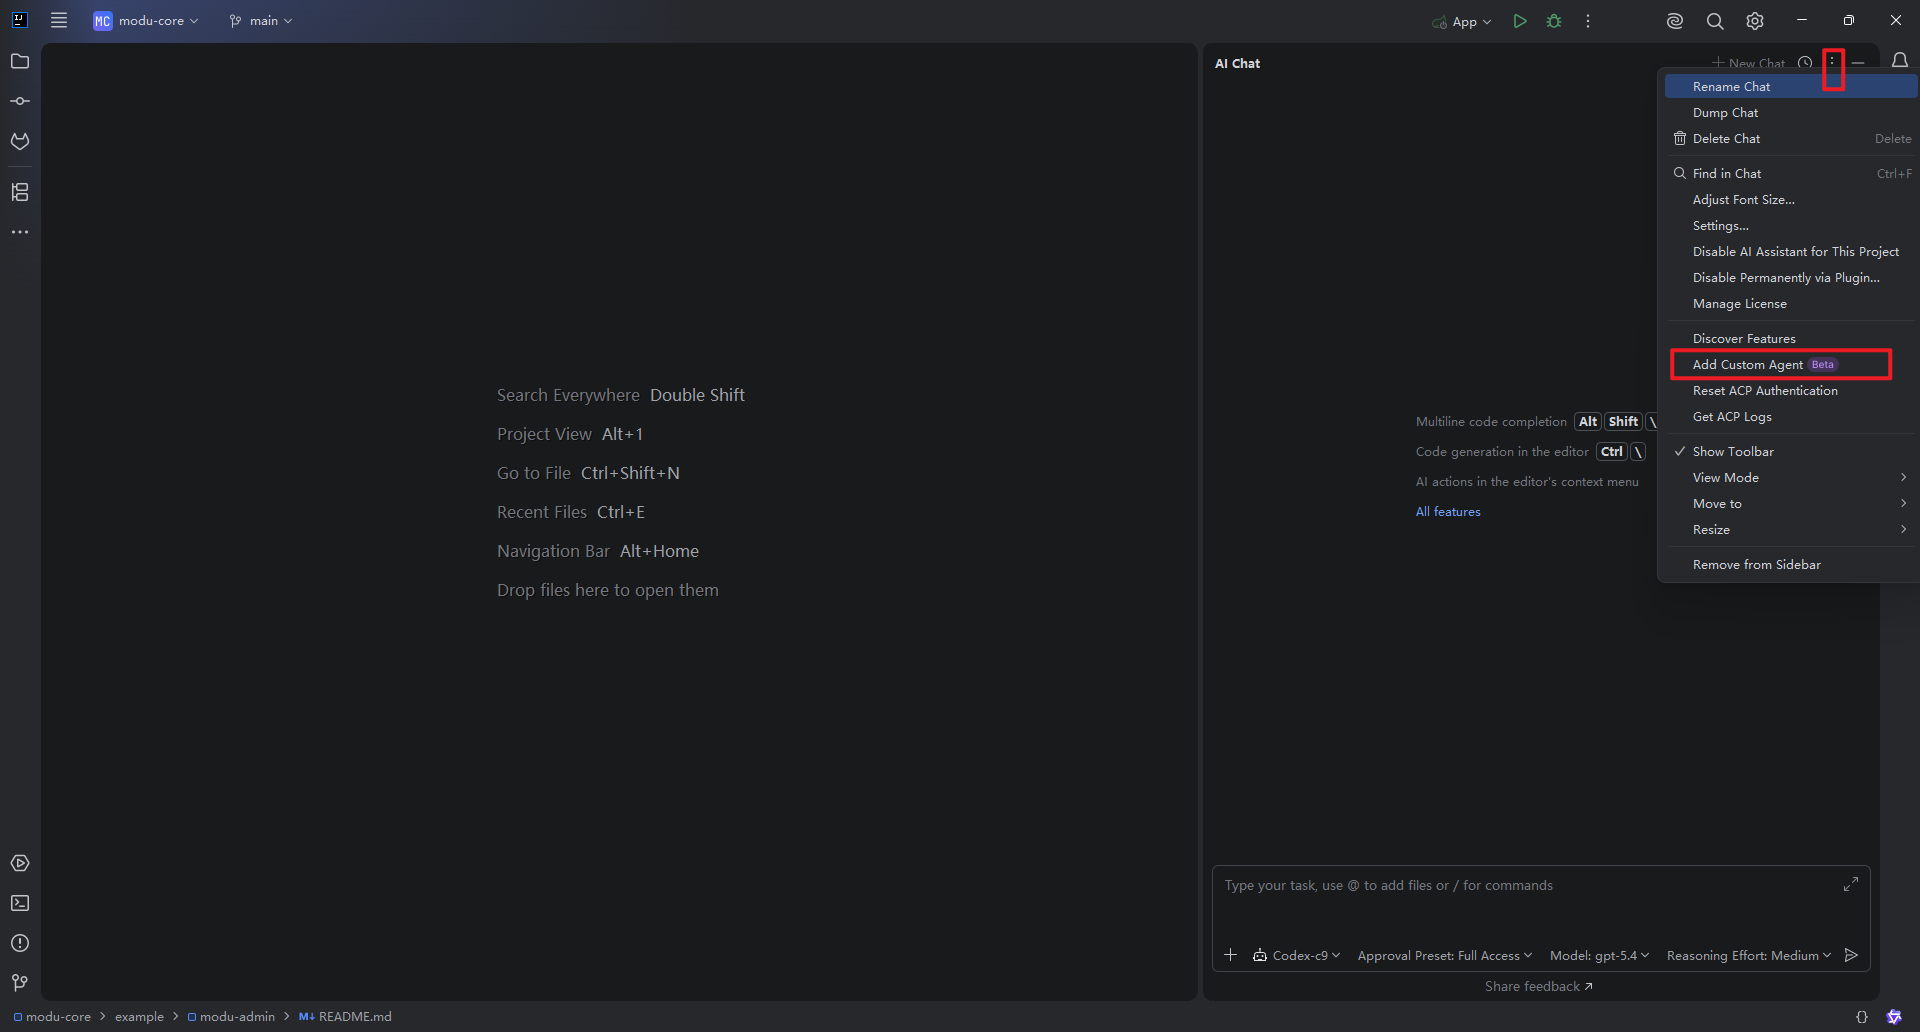1920x1032 pixels.
Task: Open the Codex-c9 agent selector
Action: coord(1296,956)
